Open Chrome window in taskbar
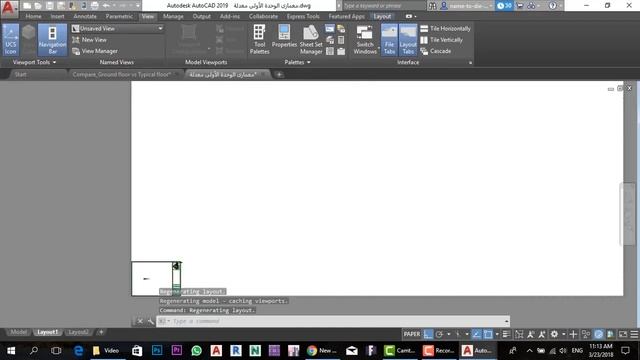Screen dimensions: 640x360 322,351
